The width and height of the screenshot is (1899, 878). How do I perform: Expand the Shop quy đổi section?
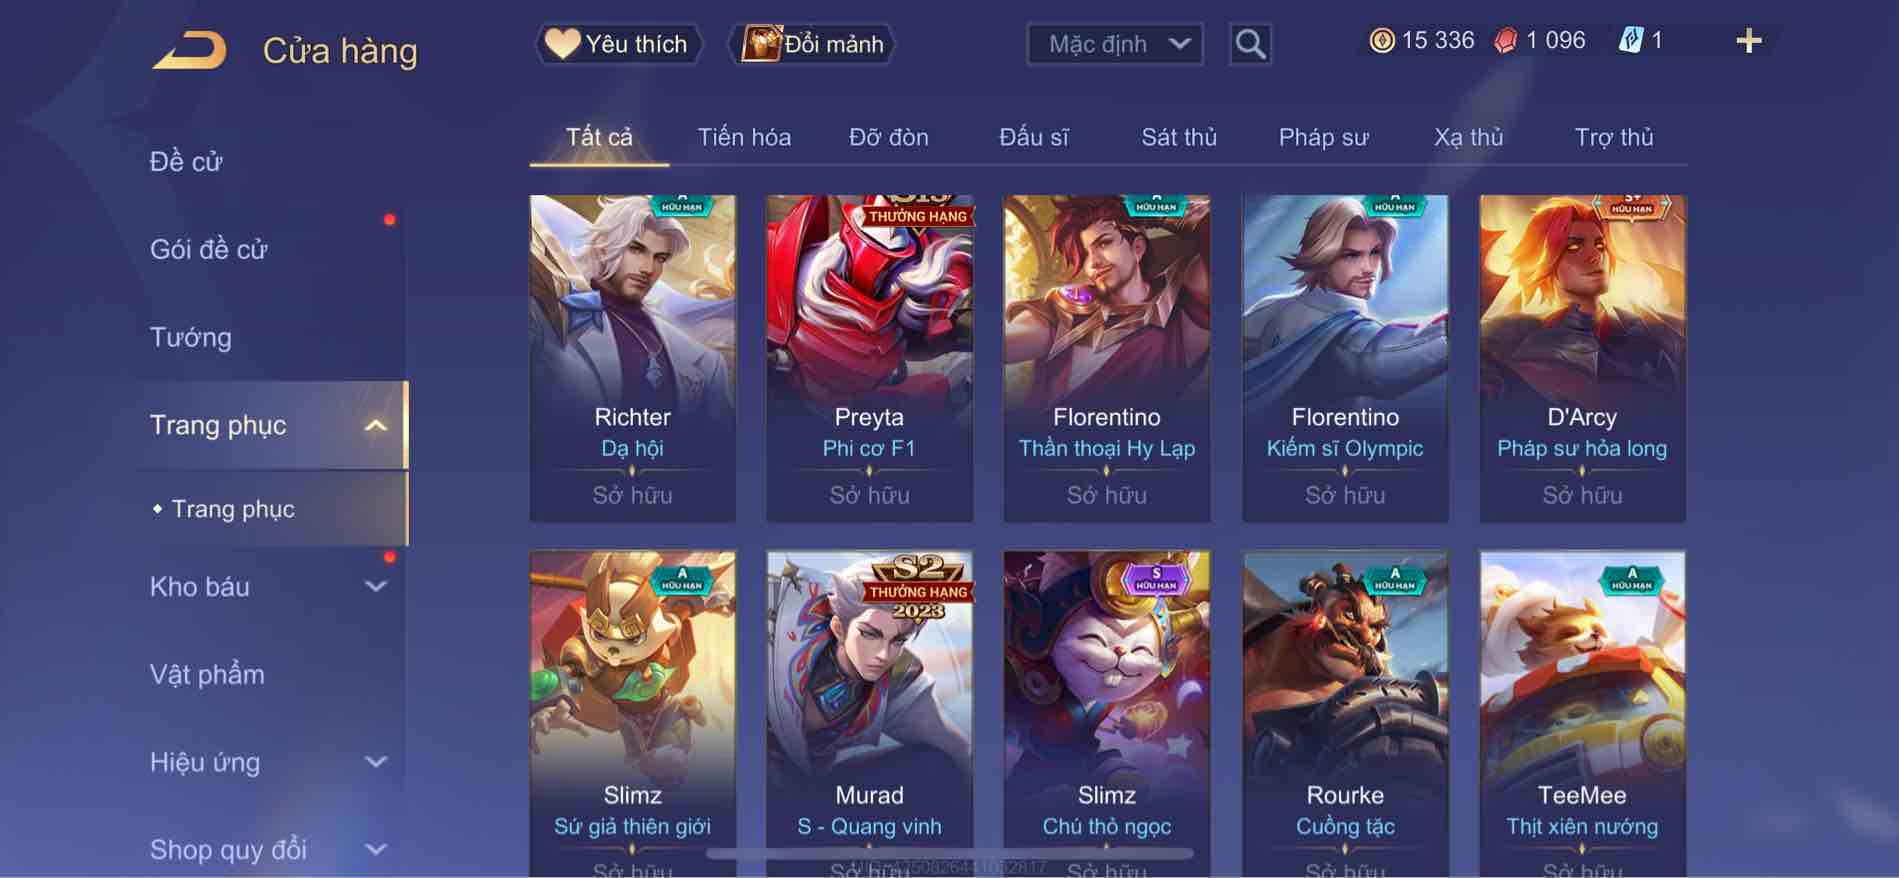pos(376,850)
